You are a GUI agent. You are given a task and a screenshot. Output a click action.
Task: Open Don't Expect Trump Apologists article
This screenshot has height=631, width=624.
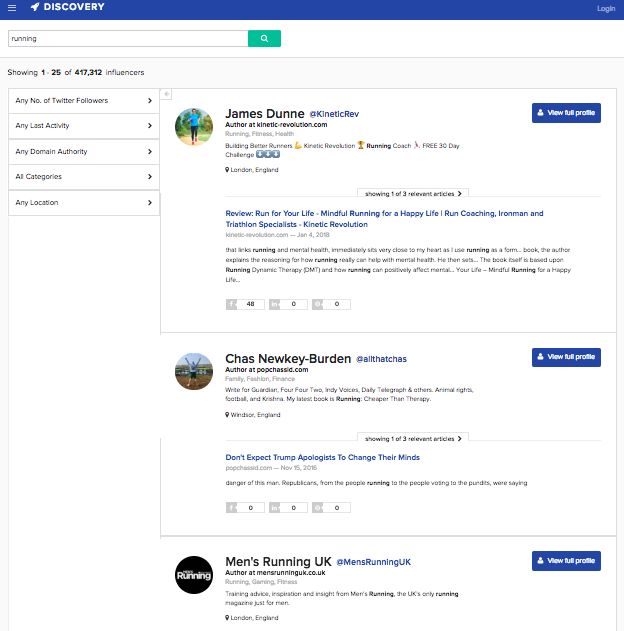pyautogui.click(x=322, y=458)
